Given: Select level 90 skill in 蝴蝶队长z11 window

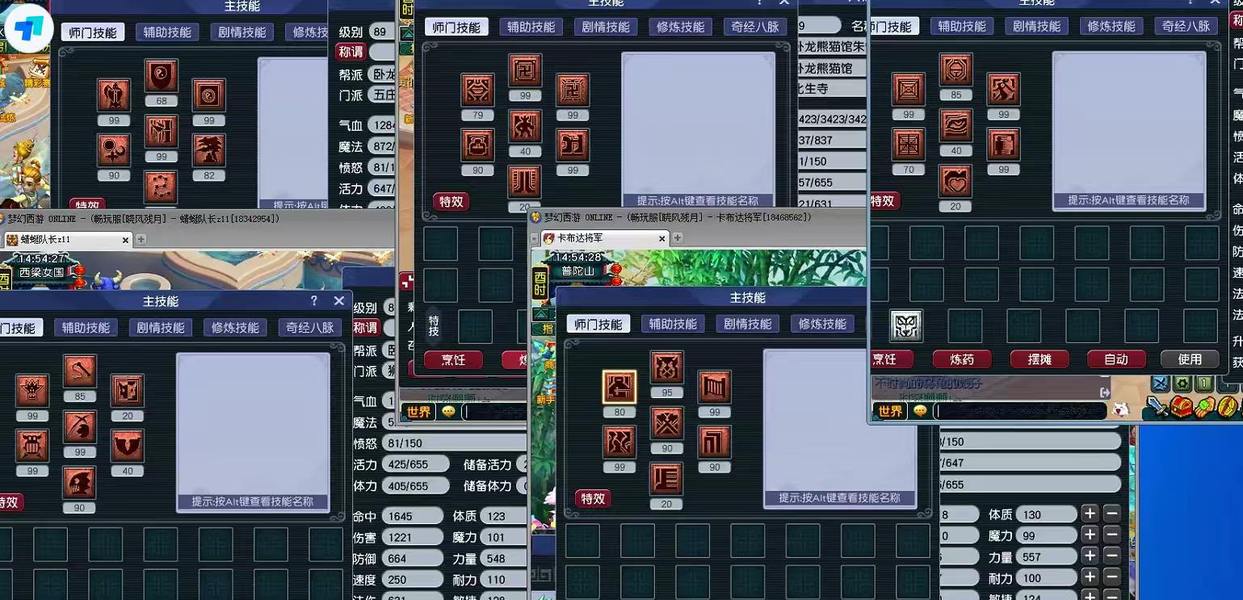Looking at the screenshot, I should [x=80, y=482].
